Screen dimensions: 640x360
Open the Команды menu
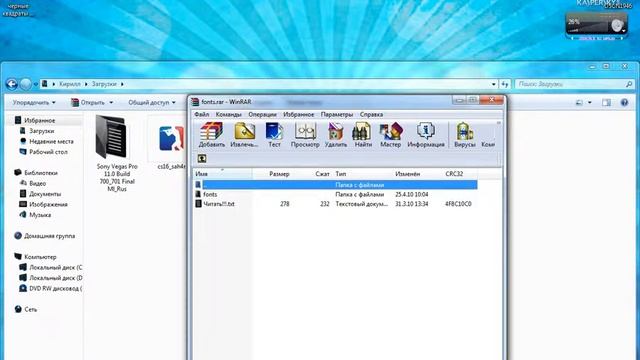tap(229, 114)
